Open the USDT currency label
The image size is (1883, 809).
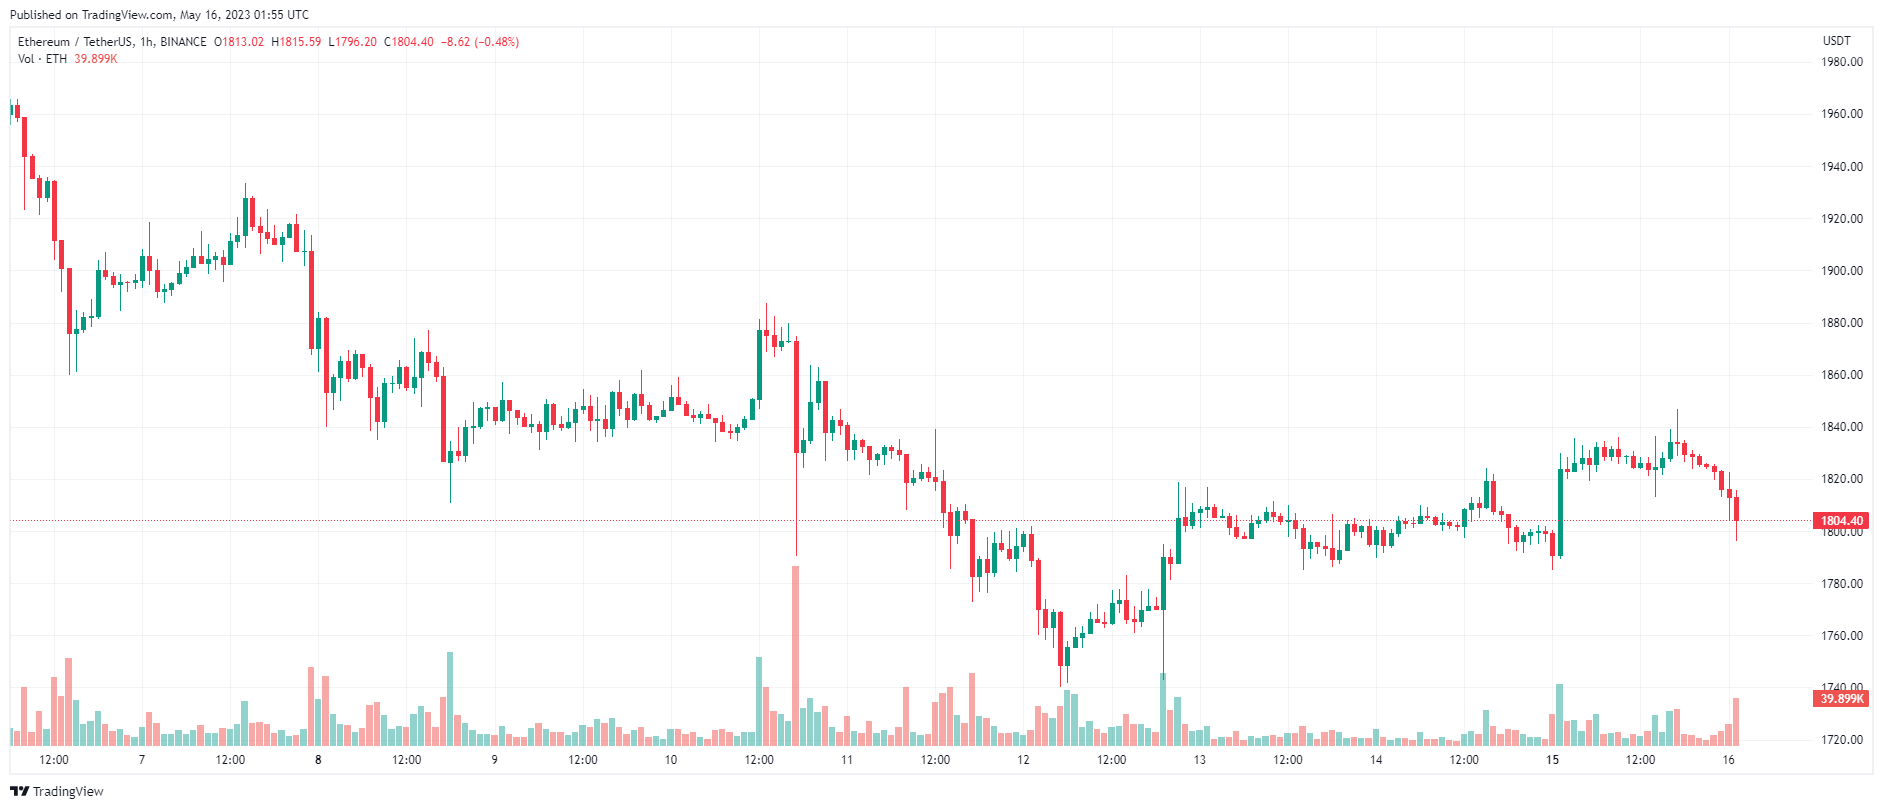pyautogui.click(x=1837, y=41)
